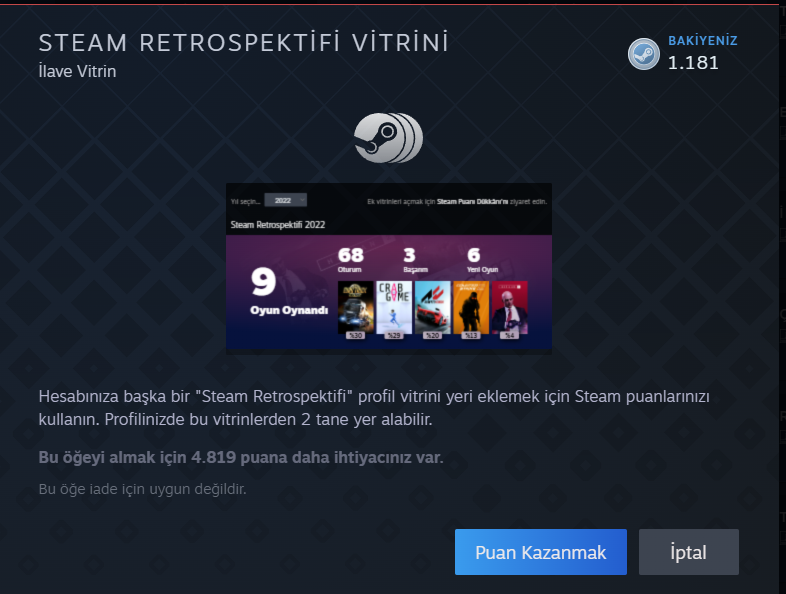Click the stacked Steam coins logo
This screenshot has width=786, height=594.
(388, 138)
